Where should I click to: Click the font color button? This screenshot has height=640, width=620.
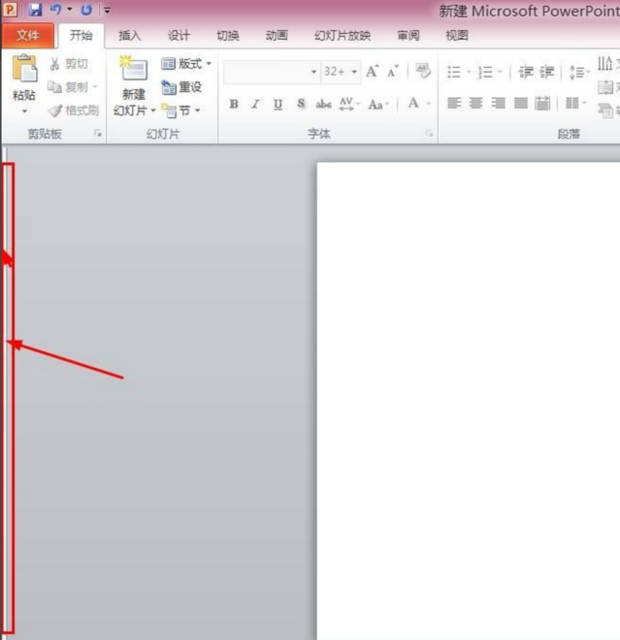click(413, 104)
